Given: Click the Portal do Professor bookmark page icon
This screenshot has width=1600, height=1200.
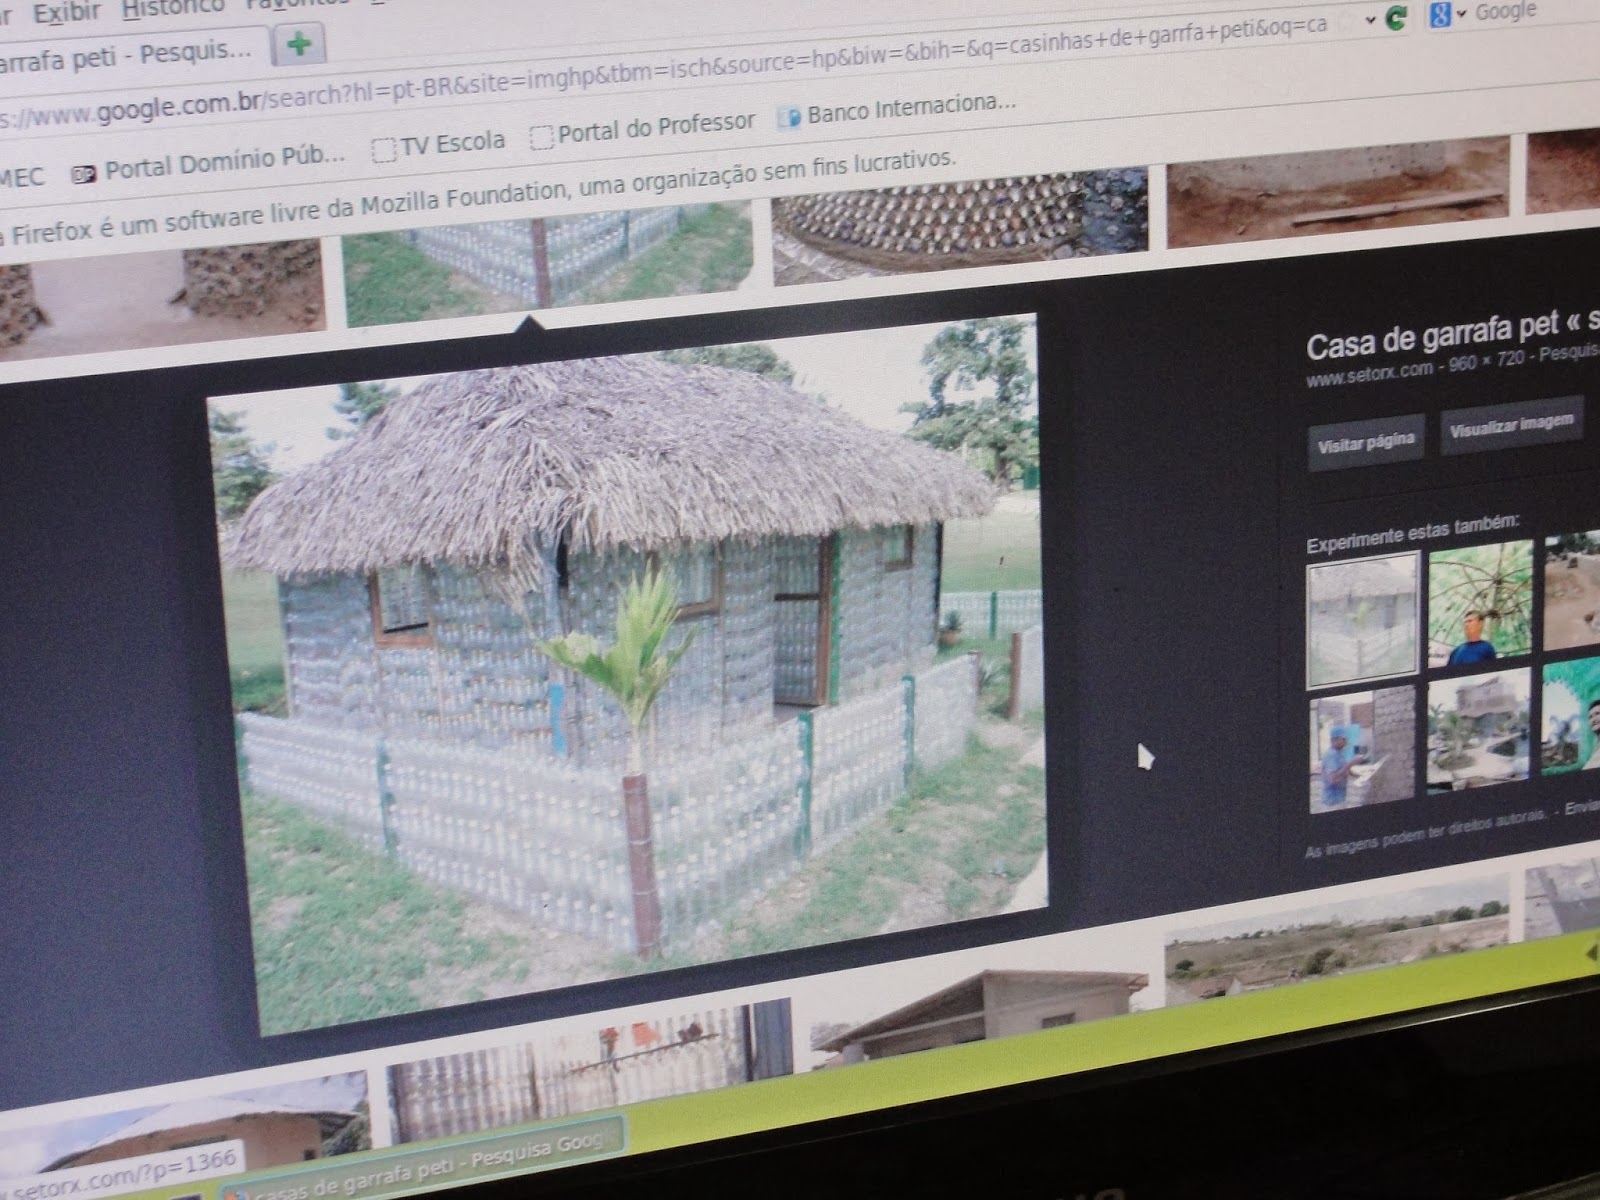Looking at the screenshot, I should pyautogui.click(x=542, y=137).
